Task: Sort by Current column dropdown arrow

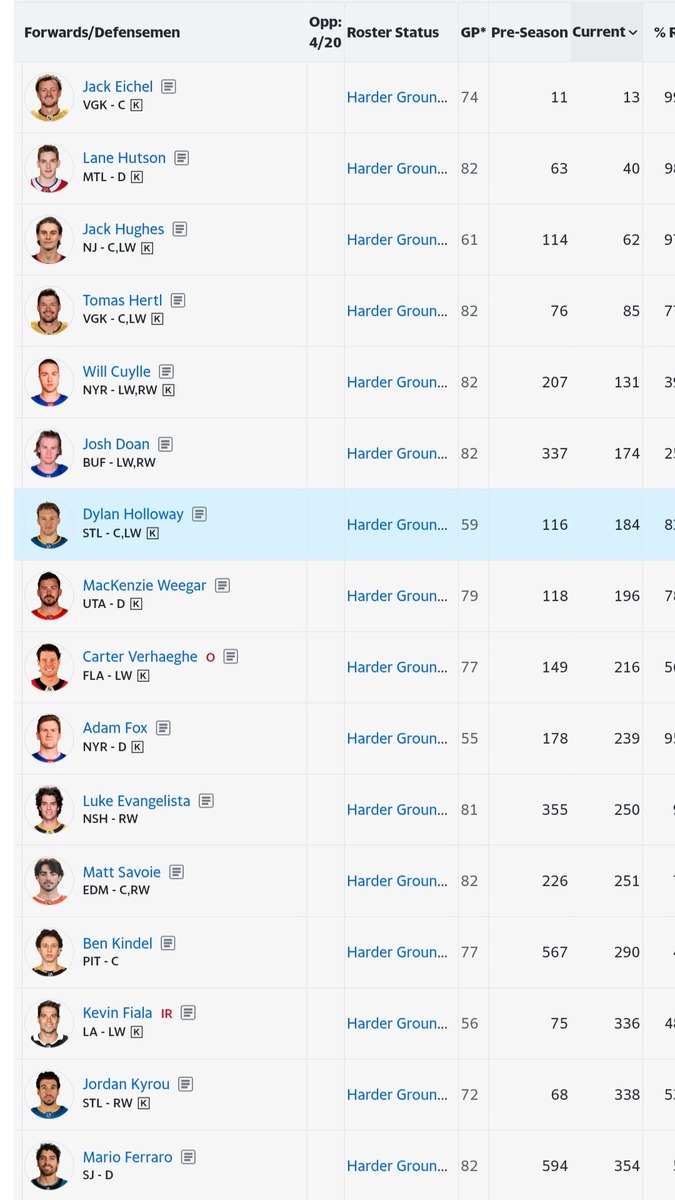Action: pos(633,33)
